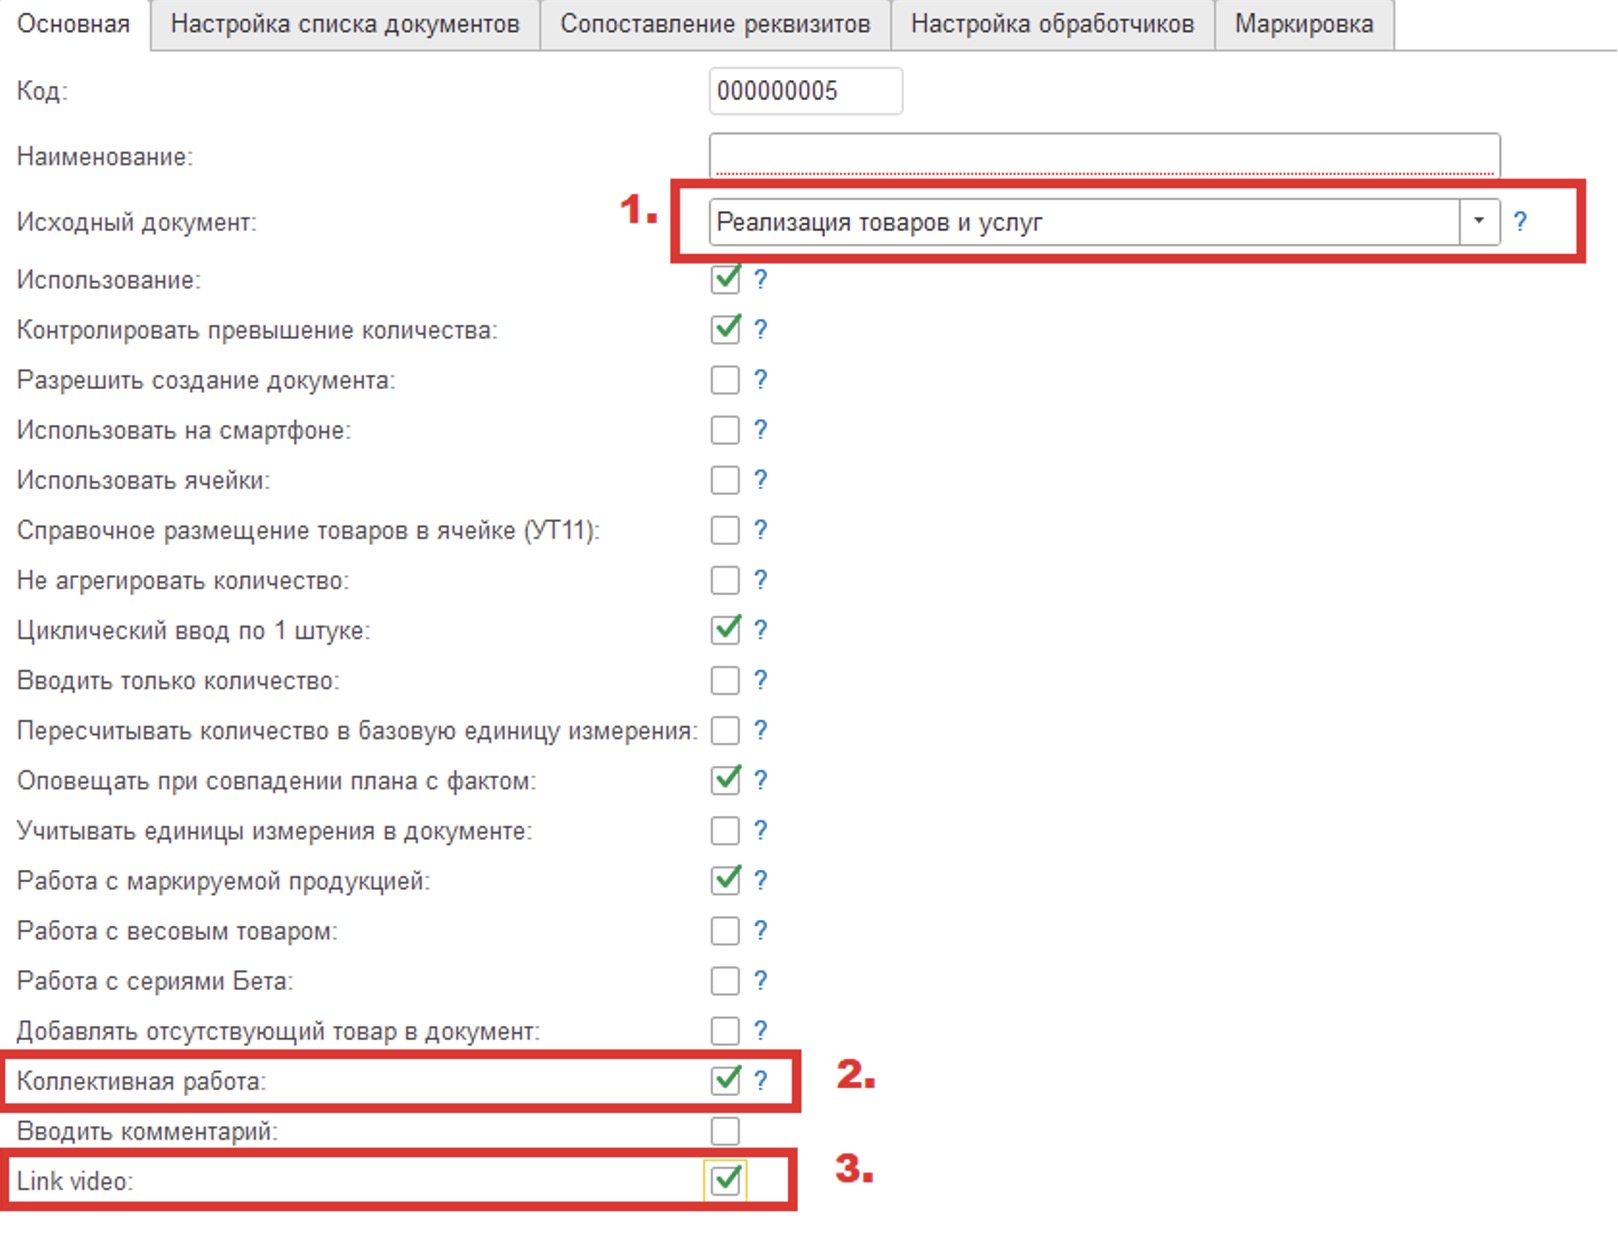This screenshot has height=1250, width=1618.
Task: Open help for Использование option
Action: click(760, 280)
